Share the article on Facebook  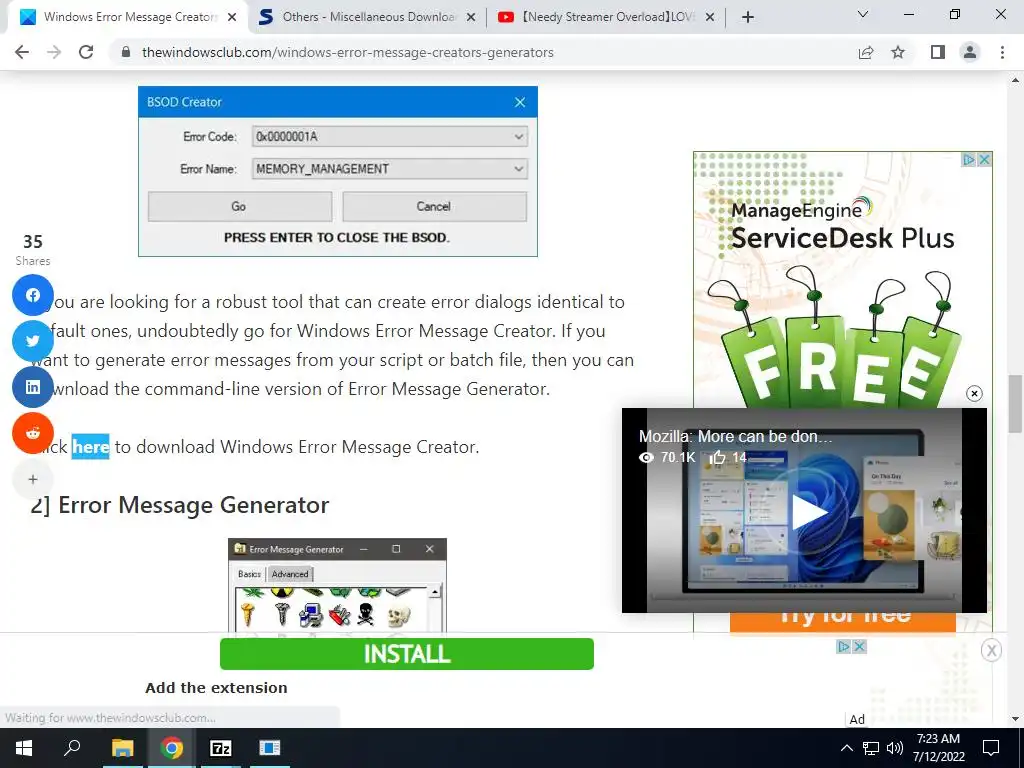[33, 295]
